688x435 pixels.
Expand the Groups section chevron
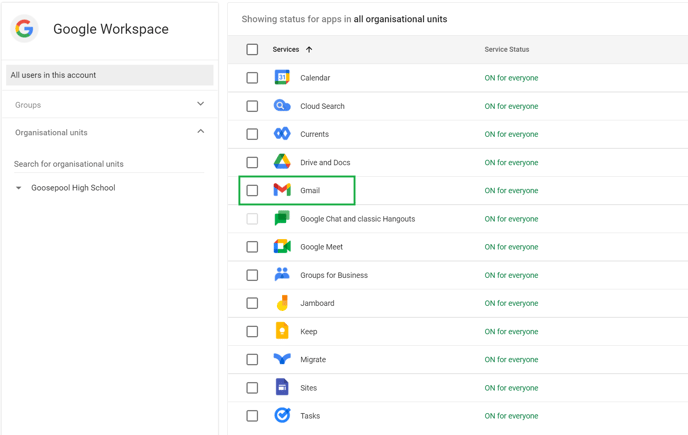201,104
